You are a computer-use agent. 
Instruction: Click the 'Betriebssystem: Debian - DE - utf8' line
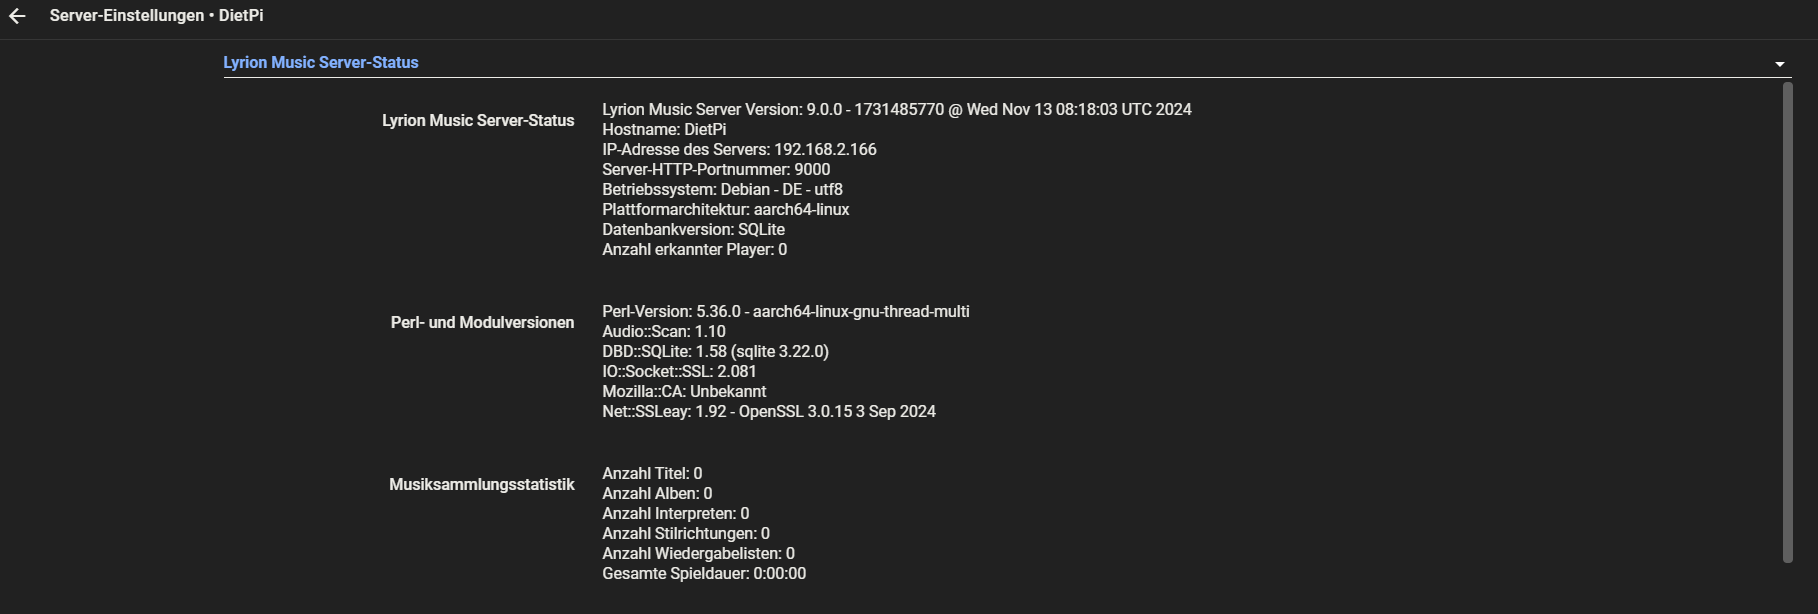coord(722,190)
